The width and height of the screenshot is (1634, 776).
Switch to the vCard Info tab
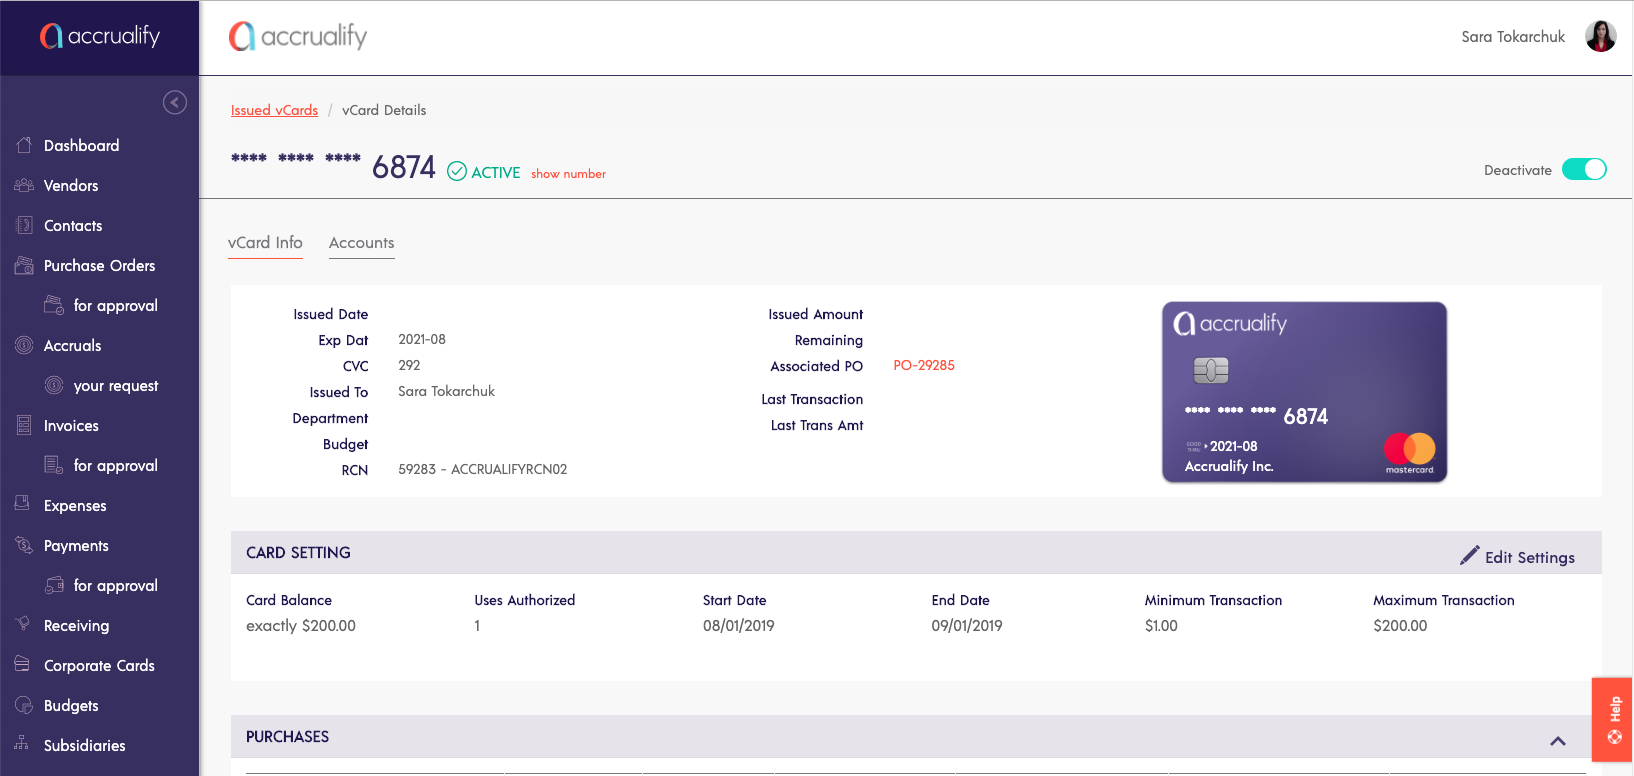pyautogui.click(x=265, y=243)
